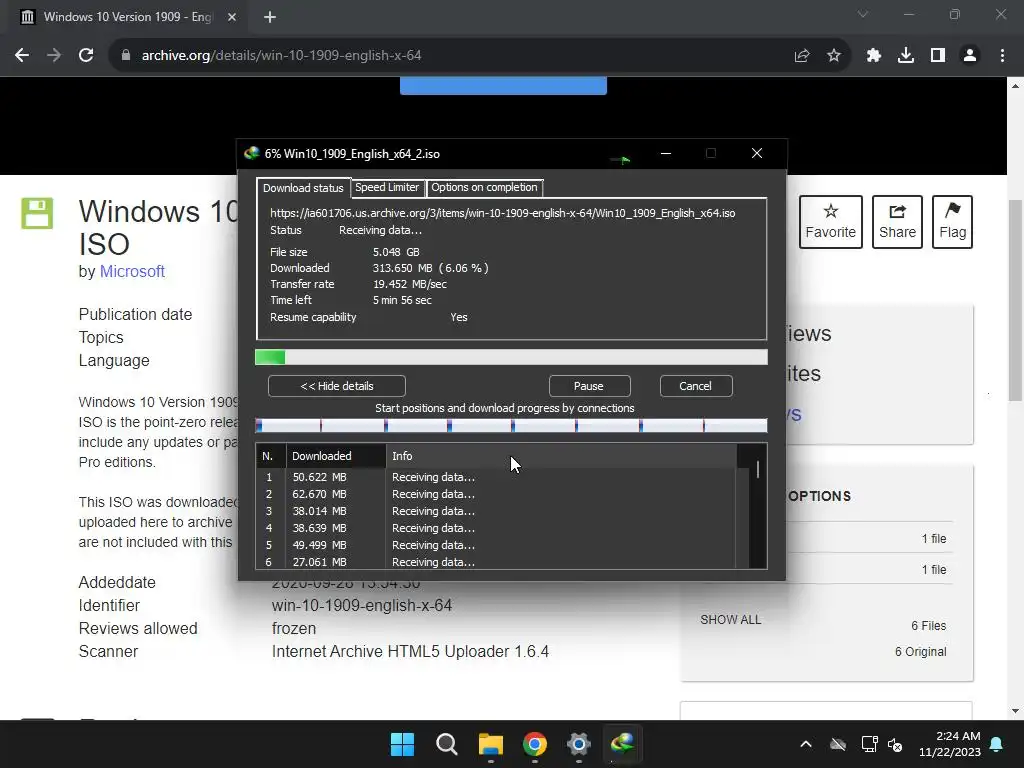Click the green download progress bar
The height and width of the screenshot is (768, 1024).
511,357
